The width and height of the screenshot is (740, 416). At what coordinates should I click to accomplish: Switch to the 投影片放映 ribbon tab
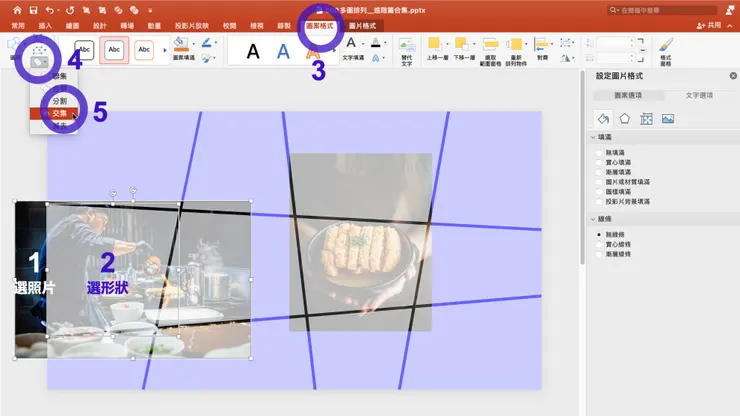[x=192, y=25]
